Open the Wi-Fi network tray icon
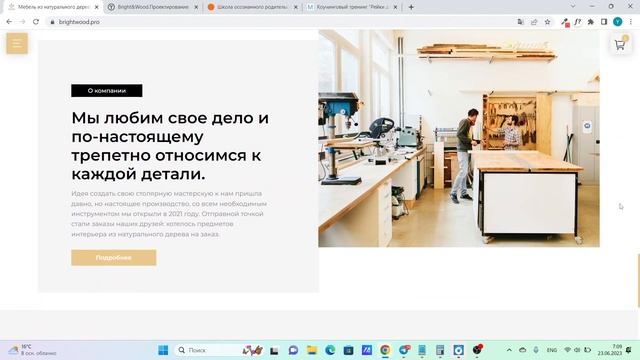 (567, 350)
